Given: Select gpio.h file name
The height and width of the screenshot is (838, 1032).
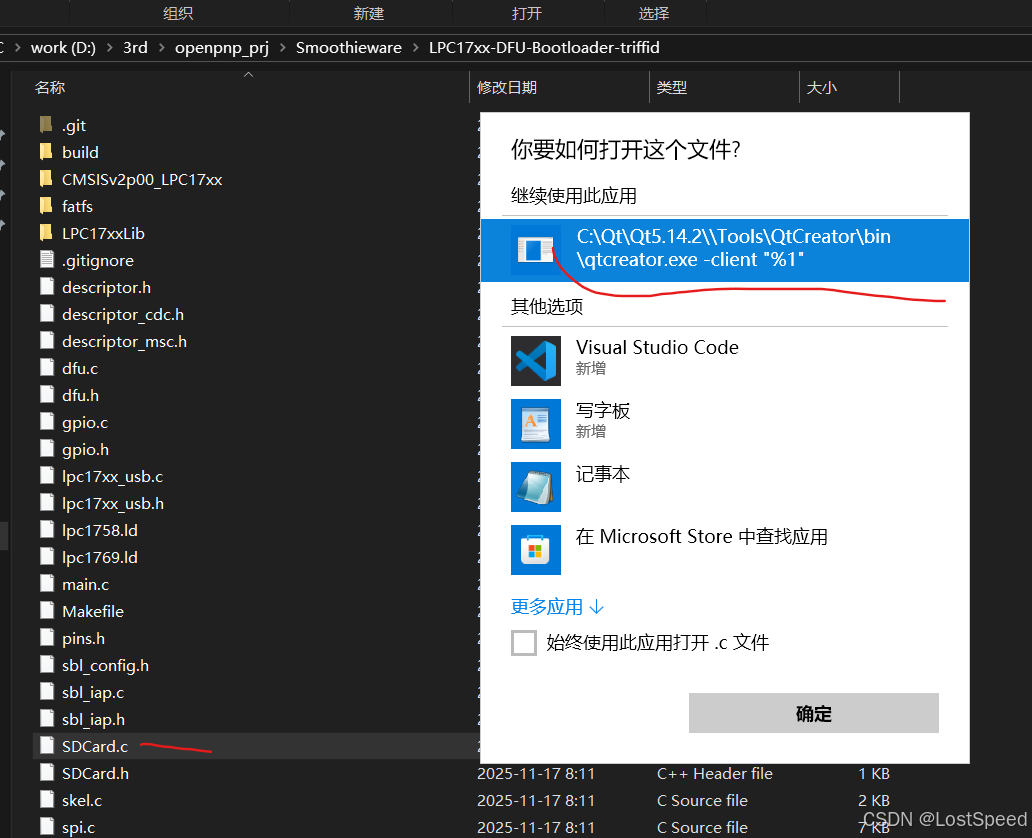Looking at the screenshot, I should (x=86, y=450).
